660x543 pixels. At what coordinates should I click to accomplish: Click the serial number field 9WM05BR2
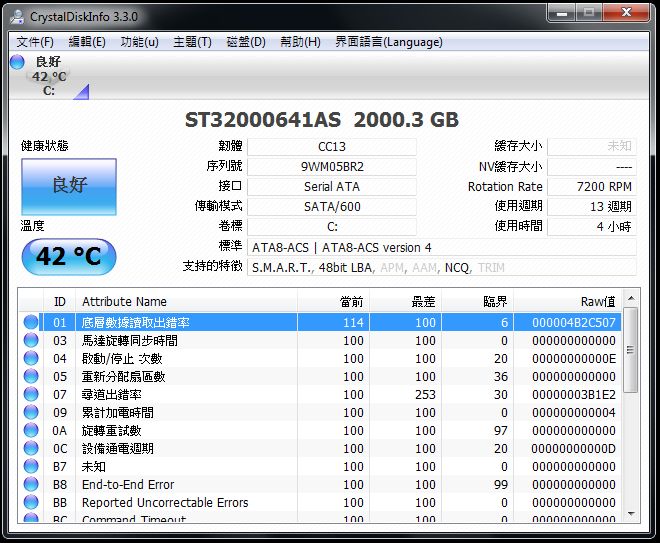(332, 167)
